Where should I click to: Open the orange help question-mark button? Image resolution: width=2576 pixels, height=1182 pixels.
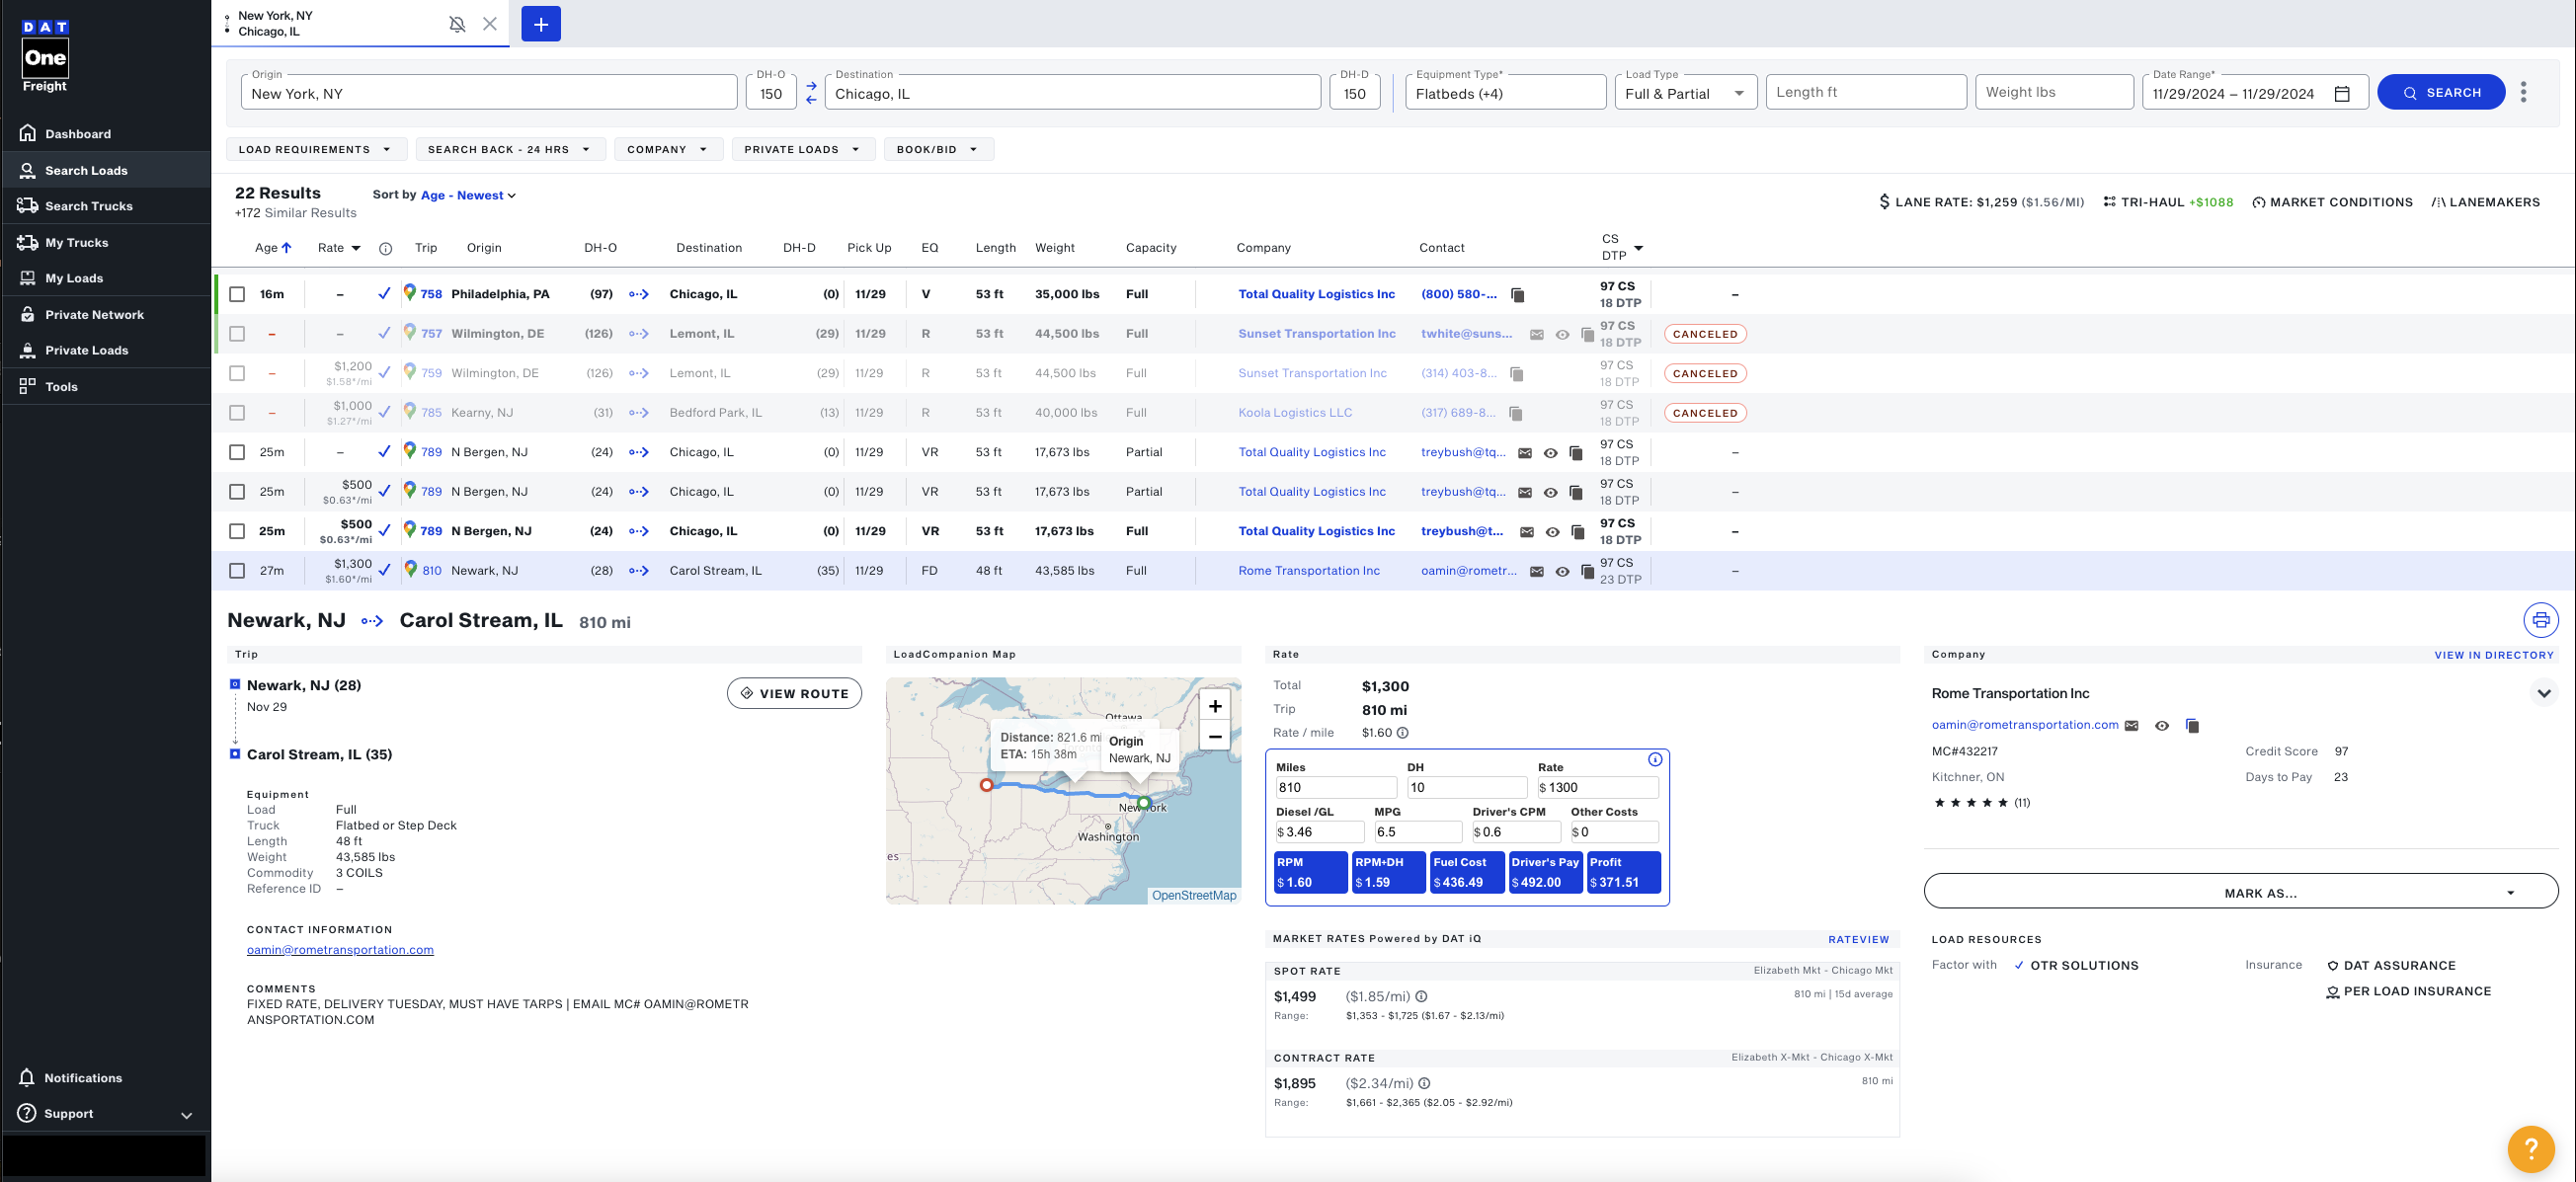click(x=2531, y=1148)
